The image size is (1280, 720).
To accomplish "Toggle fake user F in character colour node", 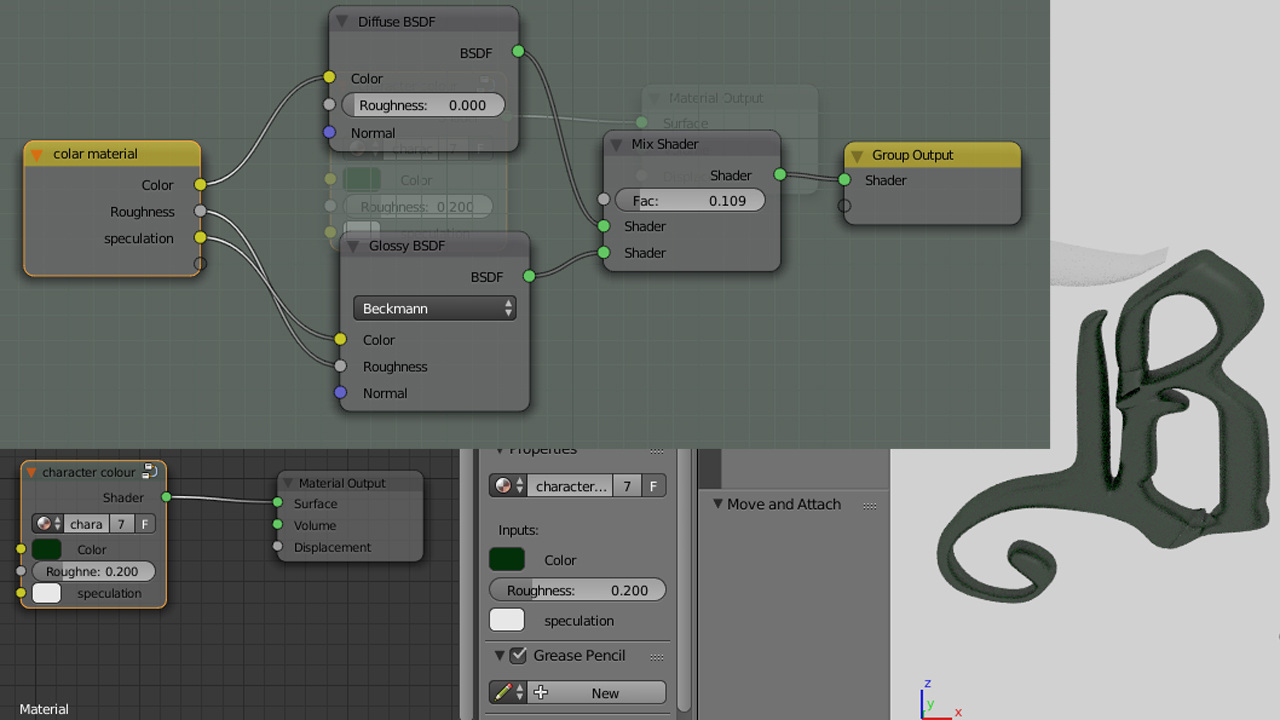I will [145, 524].
